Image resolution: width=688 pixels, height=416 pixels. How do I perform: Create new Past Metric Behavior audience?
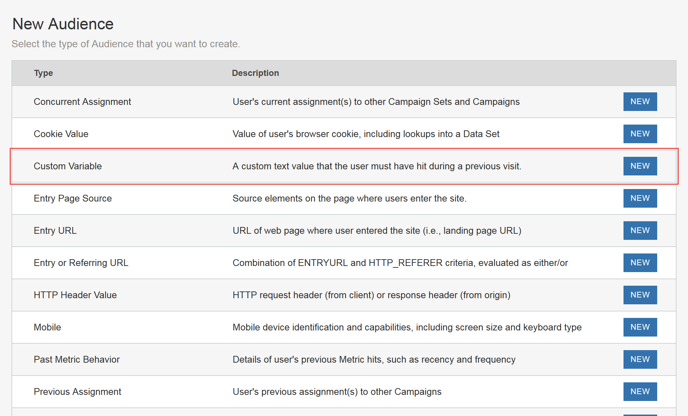[640, 359]
